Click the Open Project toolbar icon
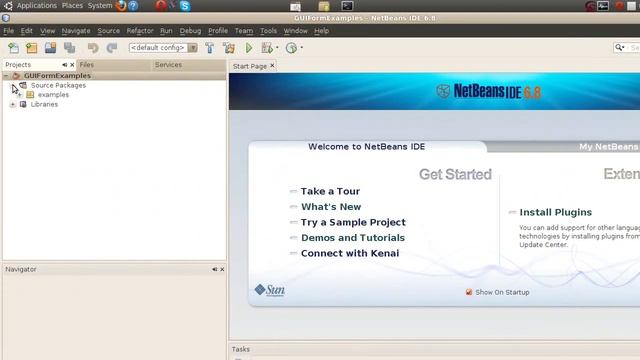 coord(51,48)
